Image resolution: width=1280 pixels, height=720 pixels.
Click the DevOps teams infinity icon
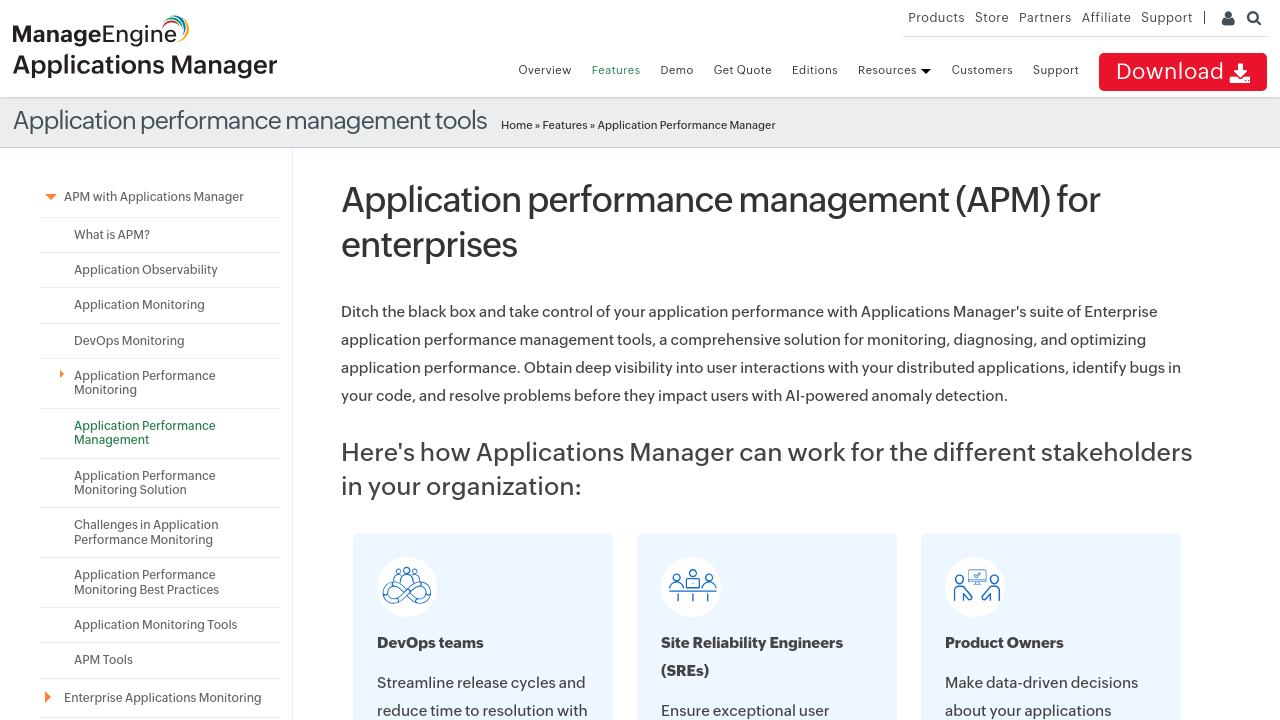pyautogui.click(x=407, y=587)
